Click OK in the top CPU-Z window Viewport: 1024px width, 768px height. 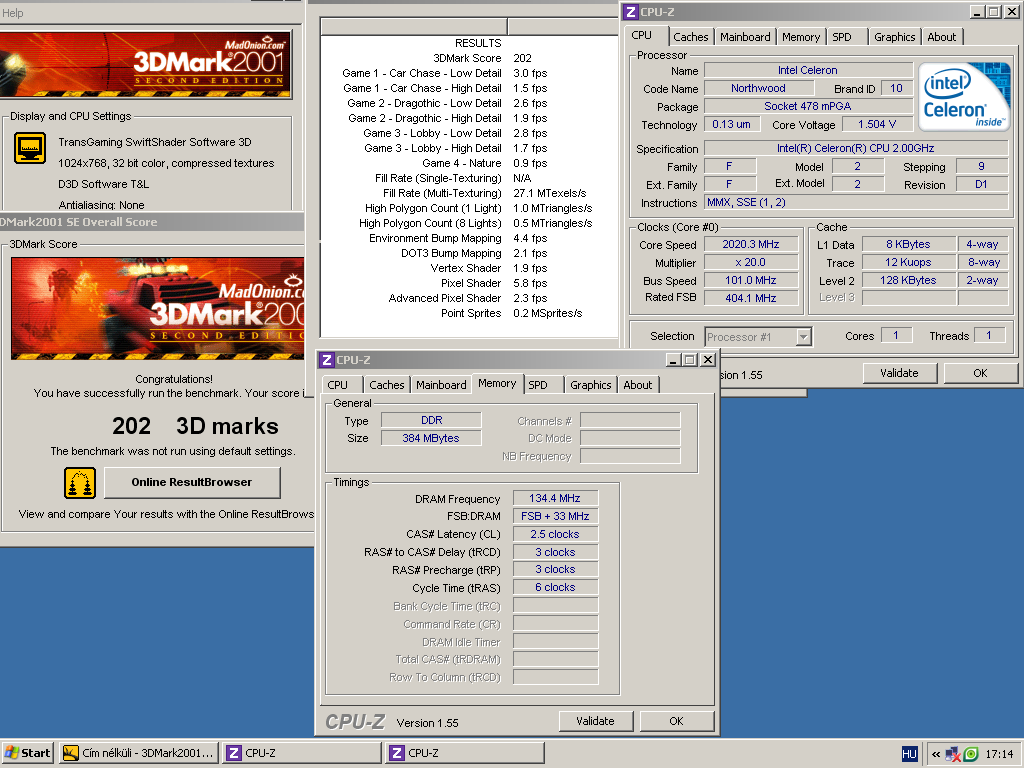980,373
